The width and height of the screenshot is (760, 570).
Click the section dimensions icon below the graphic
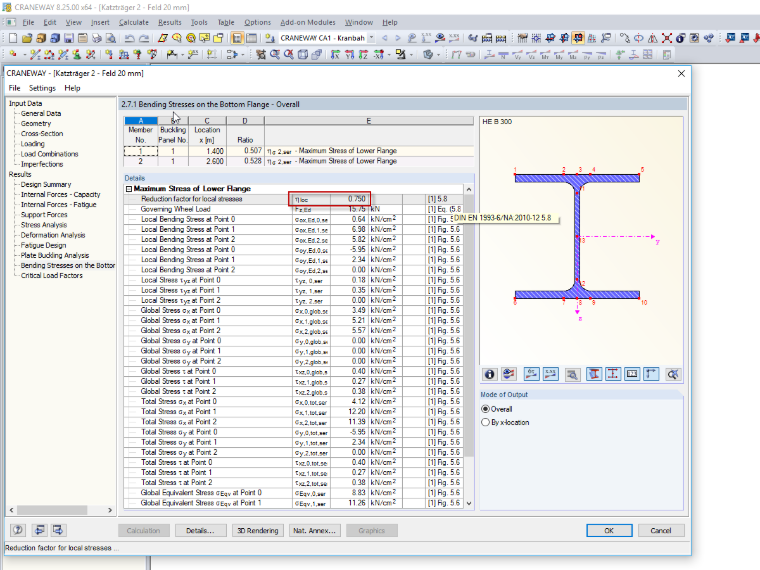613,374
